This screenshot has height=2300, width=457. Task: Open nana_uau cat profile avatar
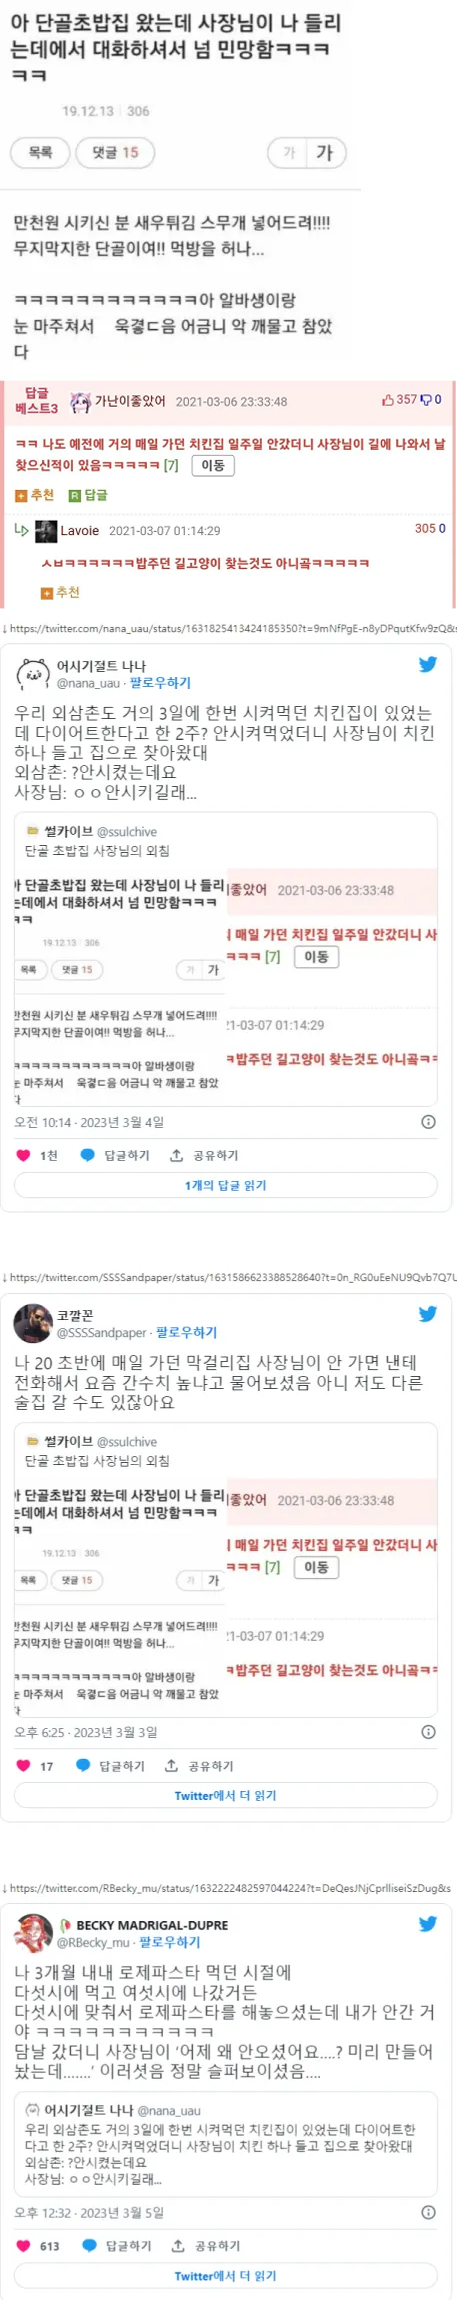click(33, 674)
